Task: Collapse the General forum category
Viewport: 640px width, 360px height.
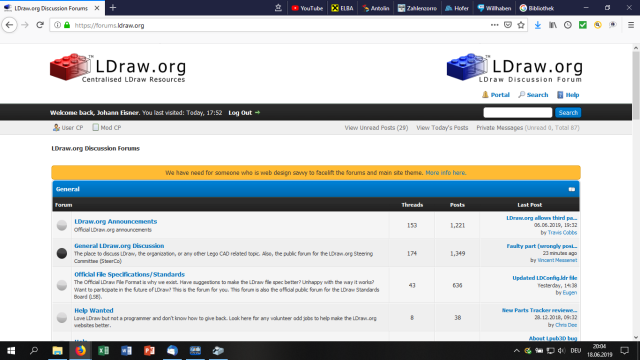Action: (571, 189)
